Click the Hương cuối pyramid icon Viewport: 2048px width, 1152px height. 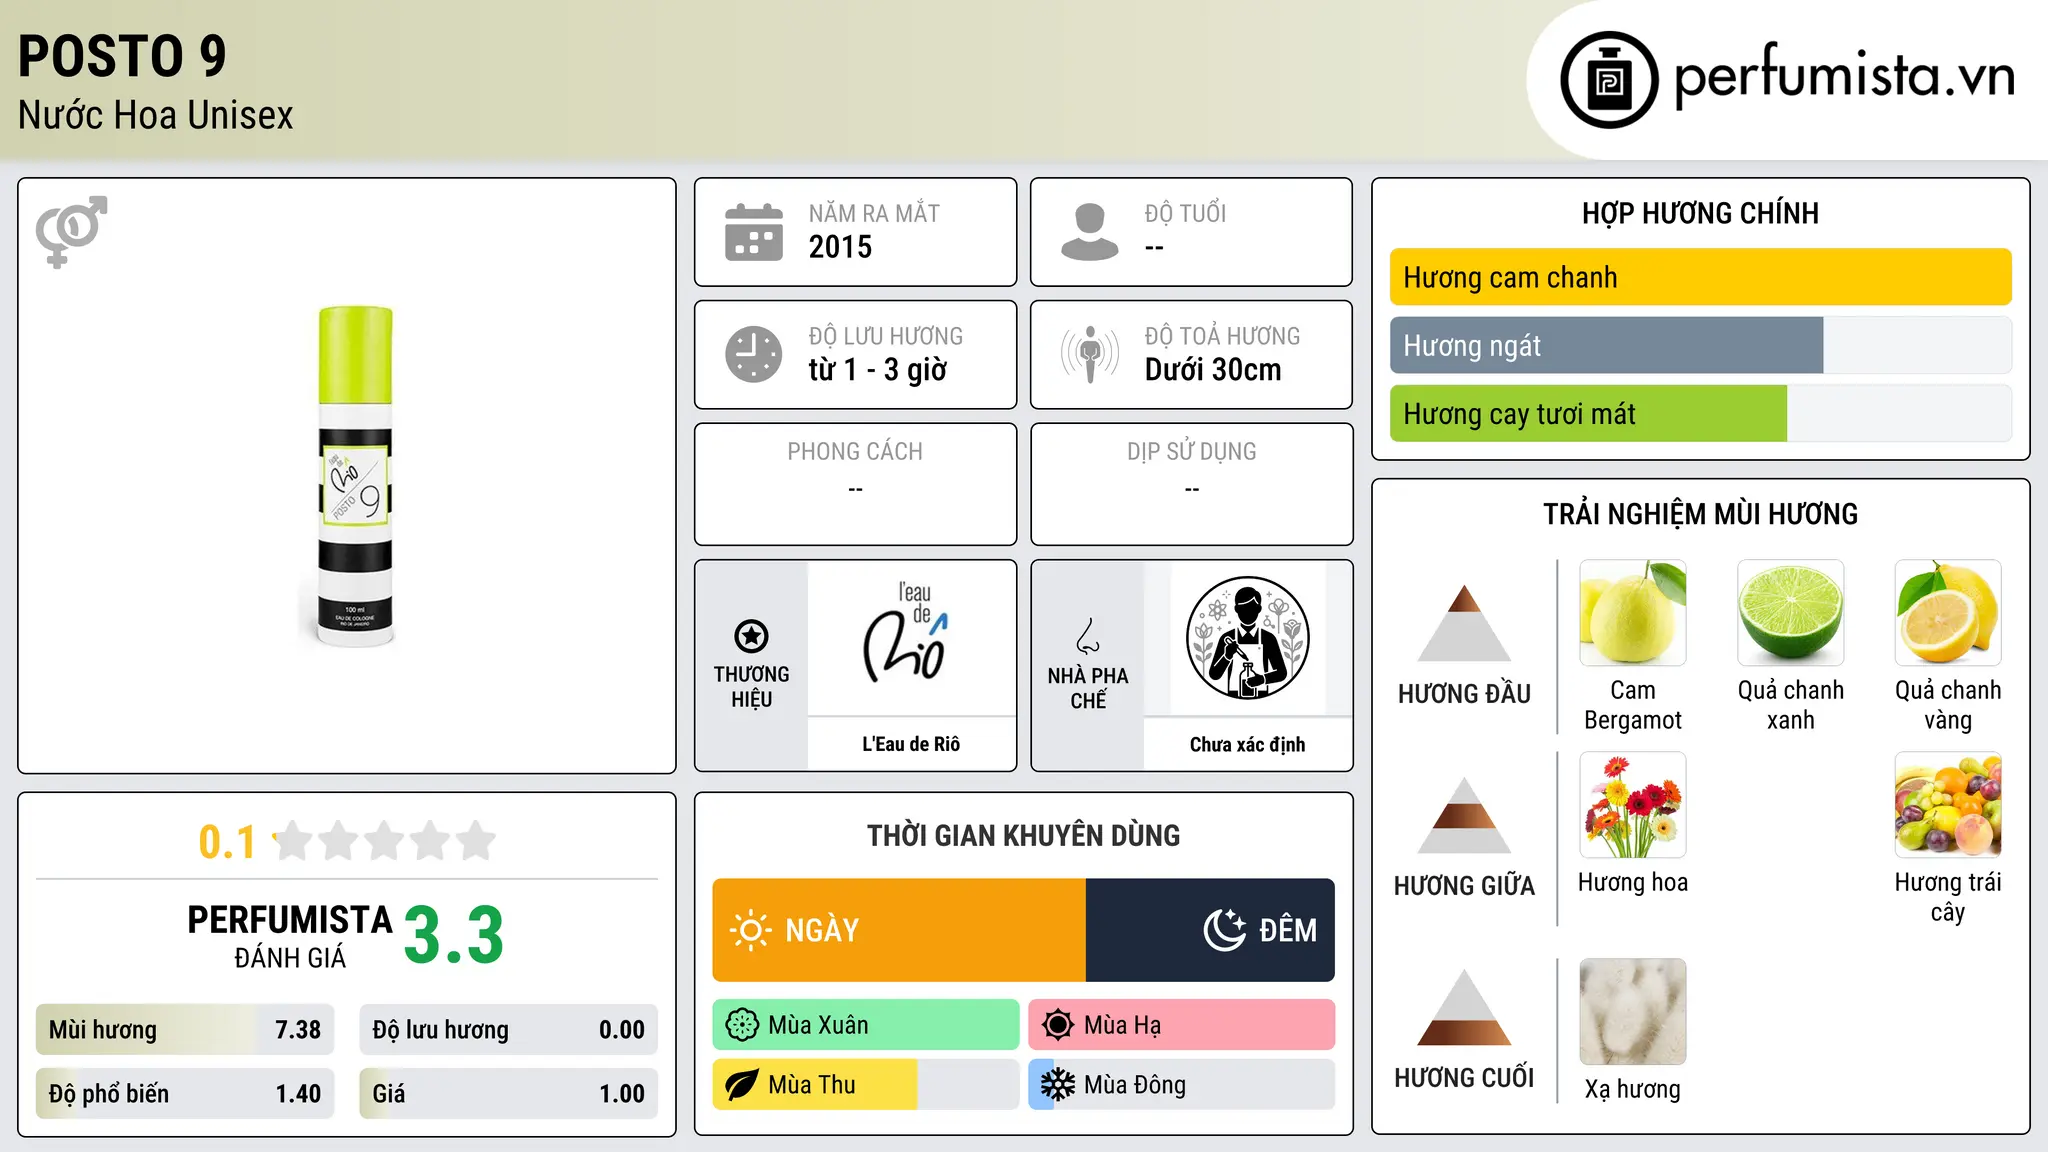point(1464,1007)
